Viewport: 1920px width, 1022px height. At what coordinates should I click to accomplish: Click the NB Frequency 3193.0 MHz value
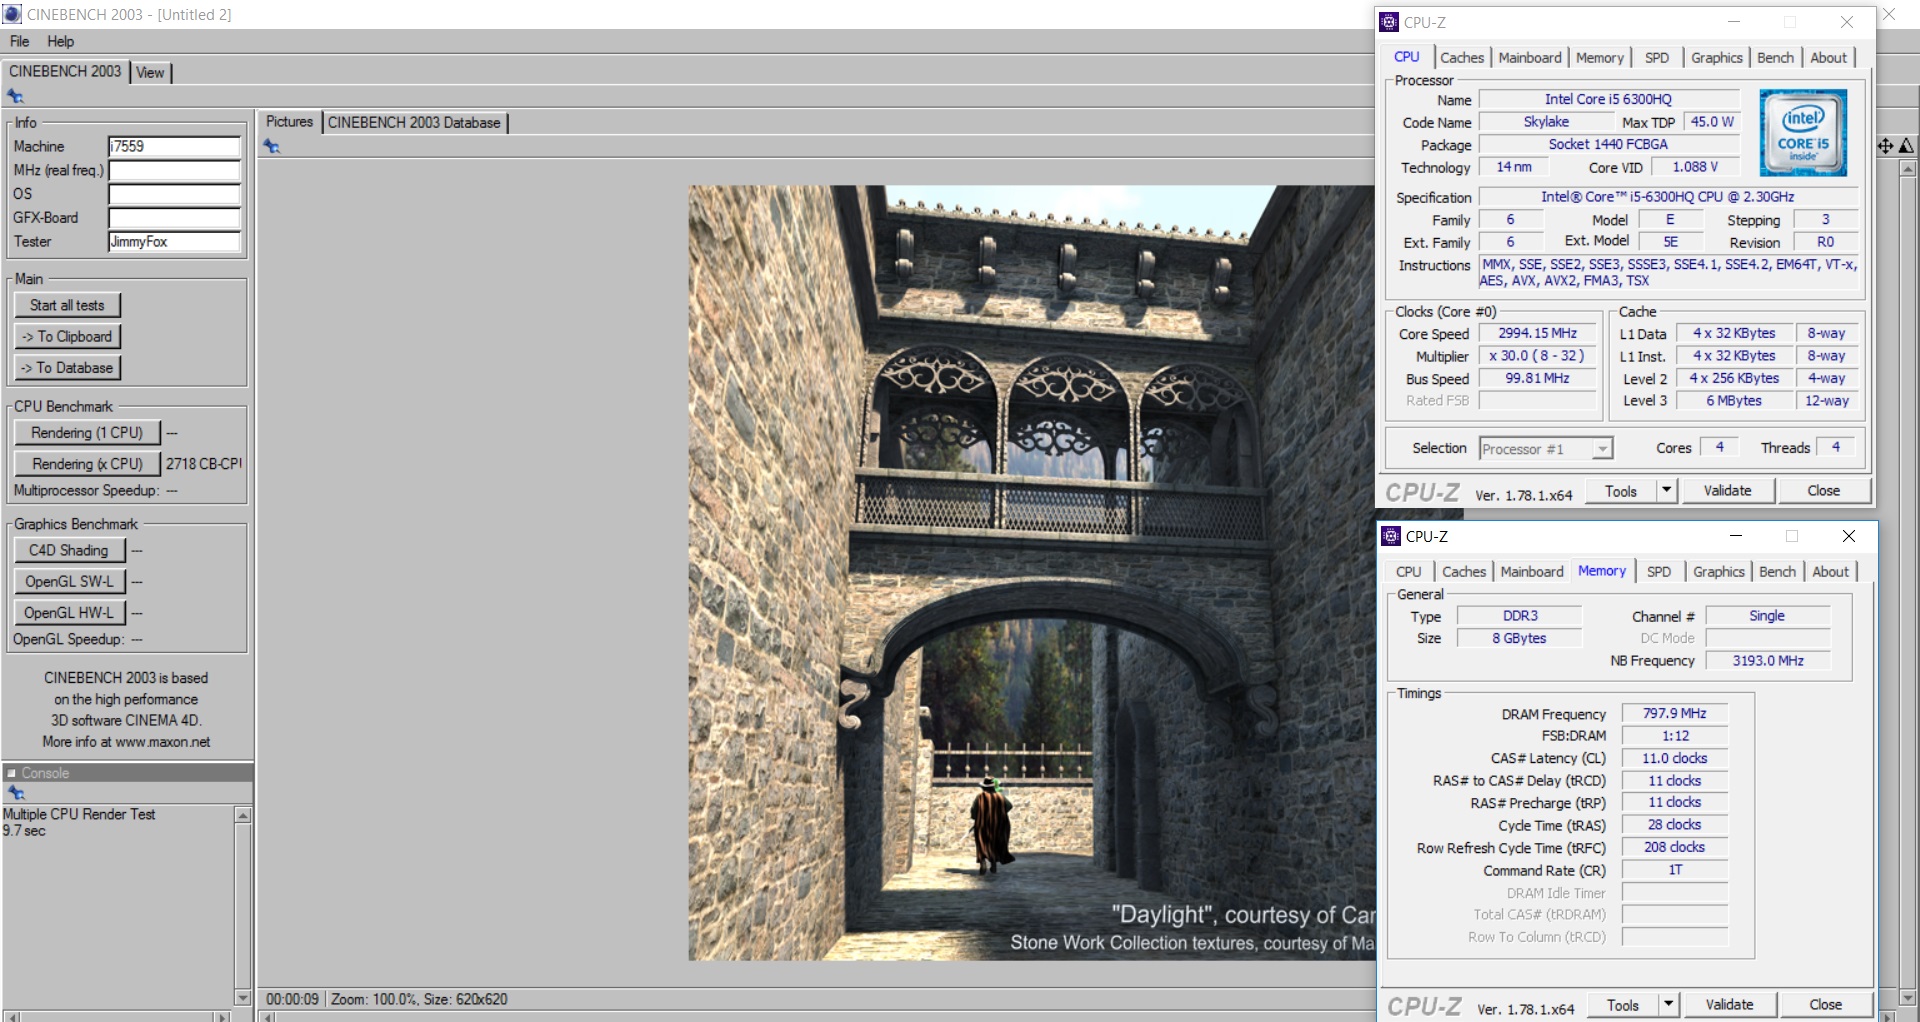point(1767,660)
